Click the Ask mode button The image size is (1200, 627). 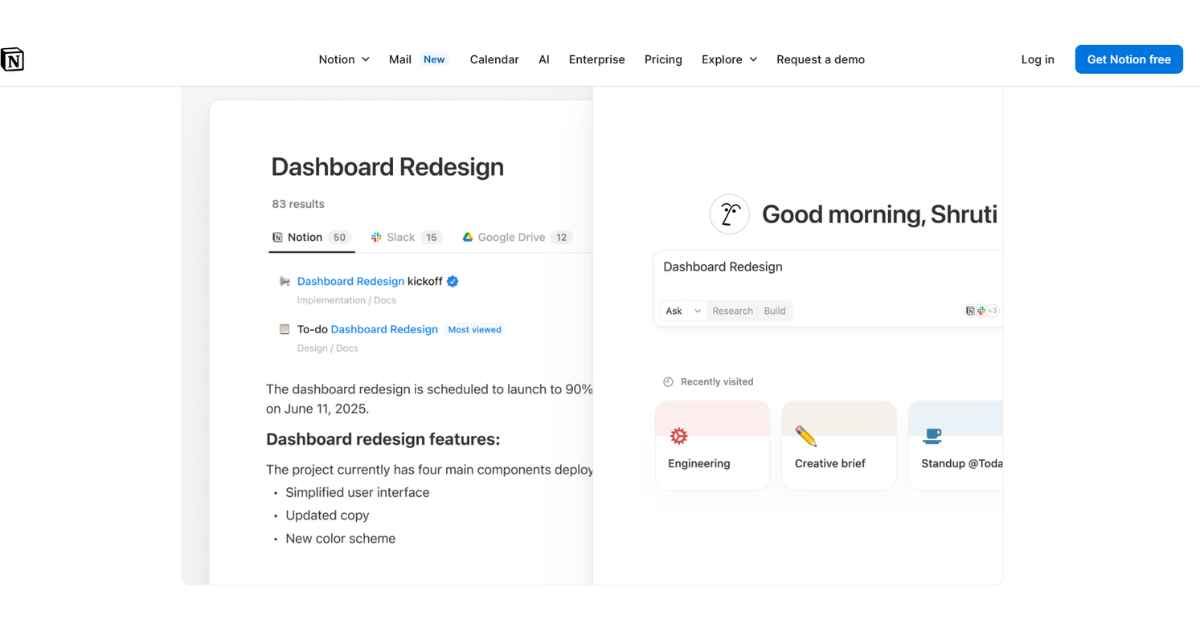674,311
